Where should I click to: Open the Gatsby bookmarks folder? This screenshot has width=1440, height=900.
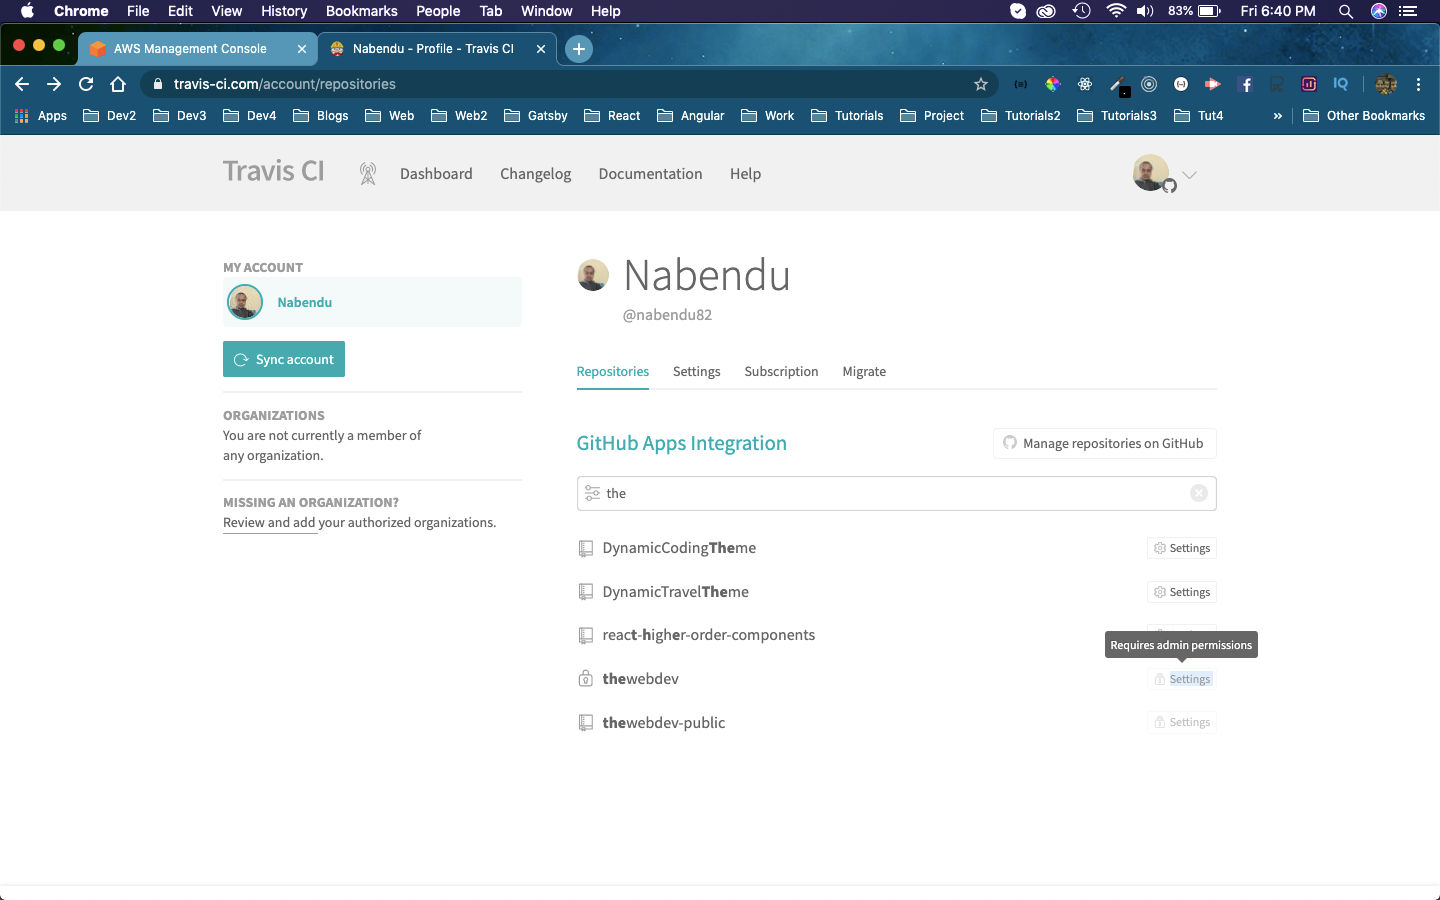[536, 116]
